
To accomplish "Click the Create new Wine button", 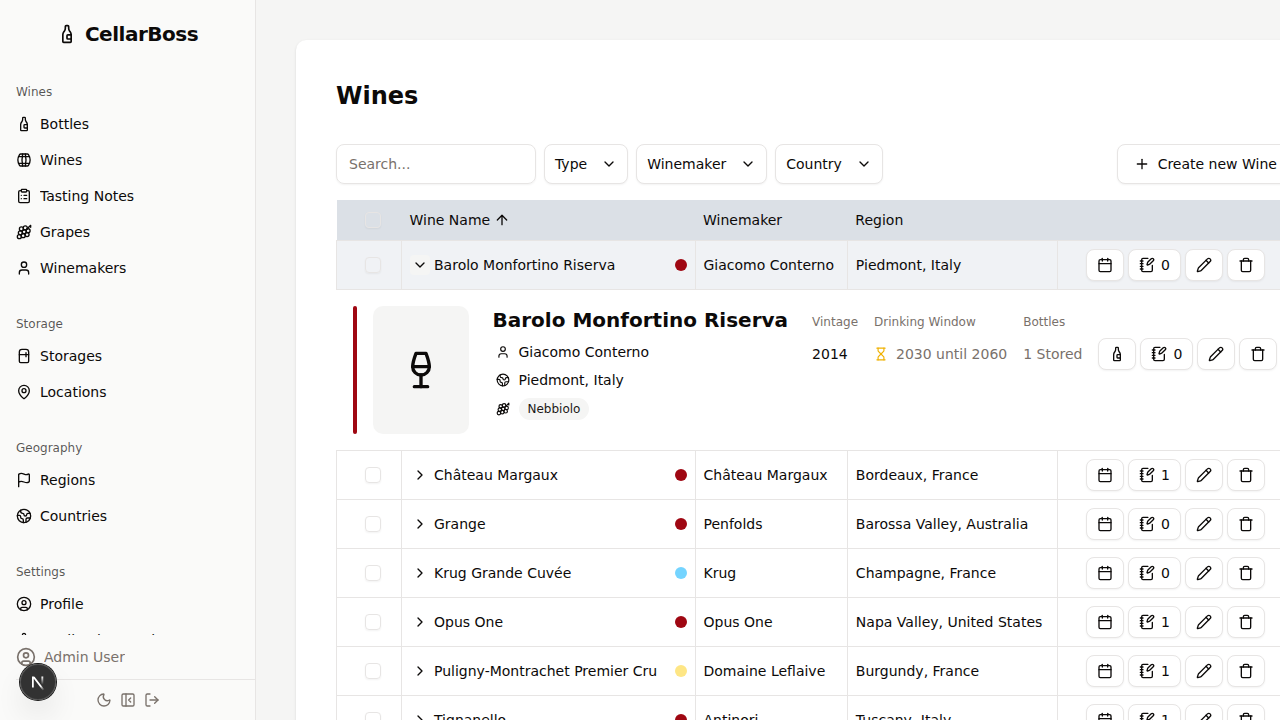I will (x=1205, y=164).
